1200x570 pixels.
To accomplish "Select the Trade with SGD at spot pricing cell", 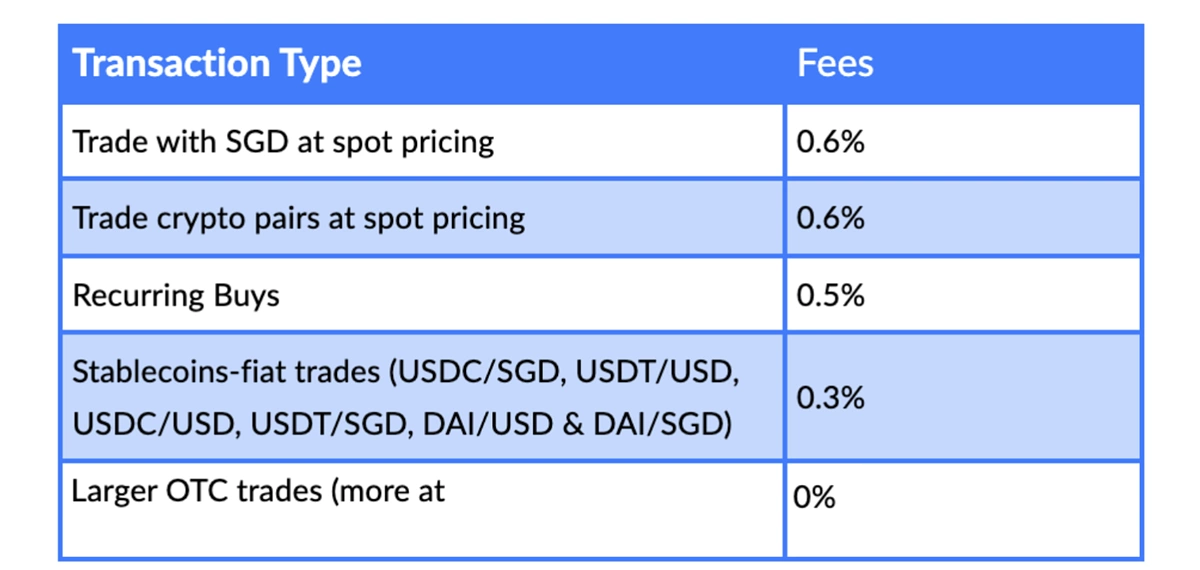I will click(x=422, y=141).
